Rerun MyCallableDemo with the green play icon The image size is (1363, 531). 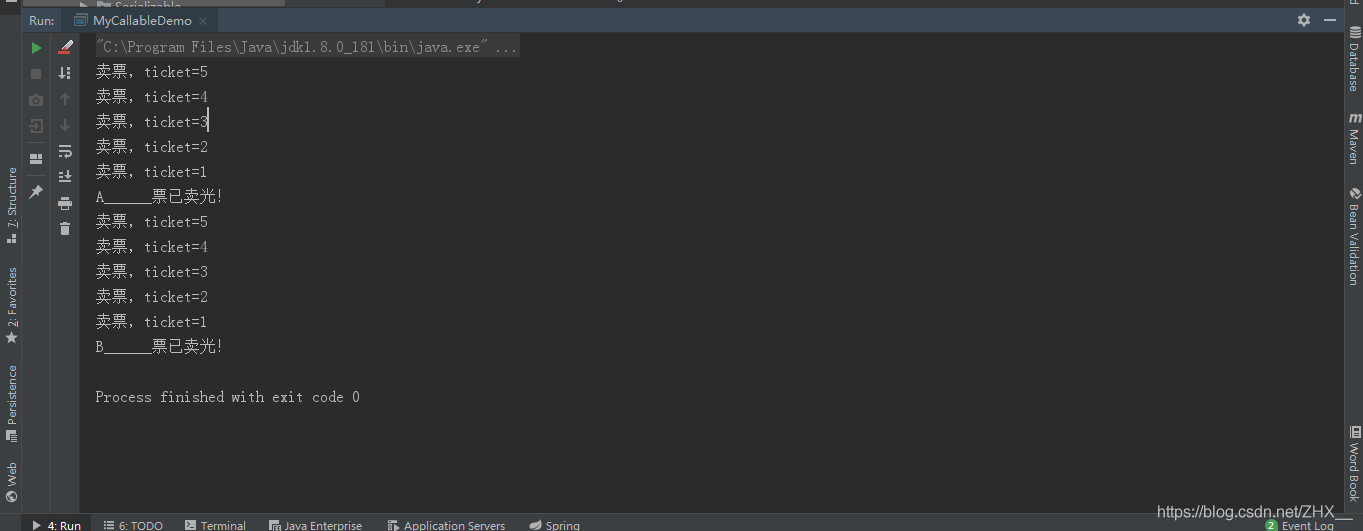click(36, 47)
